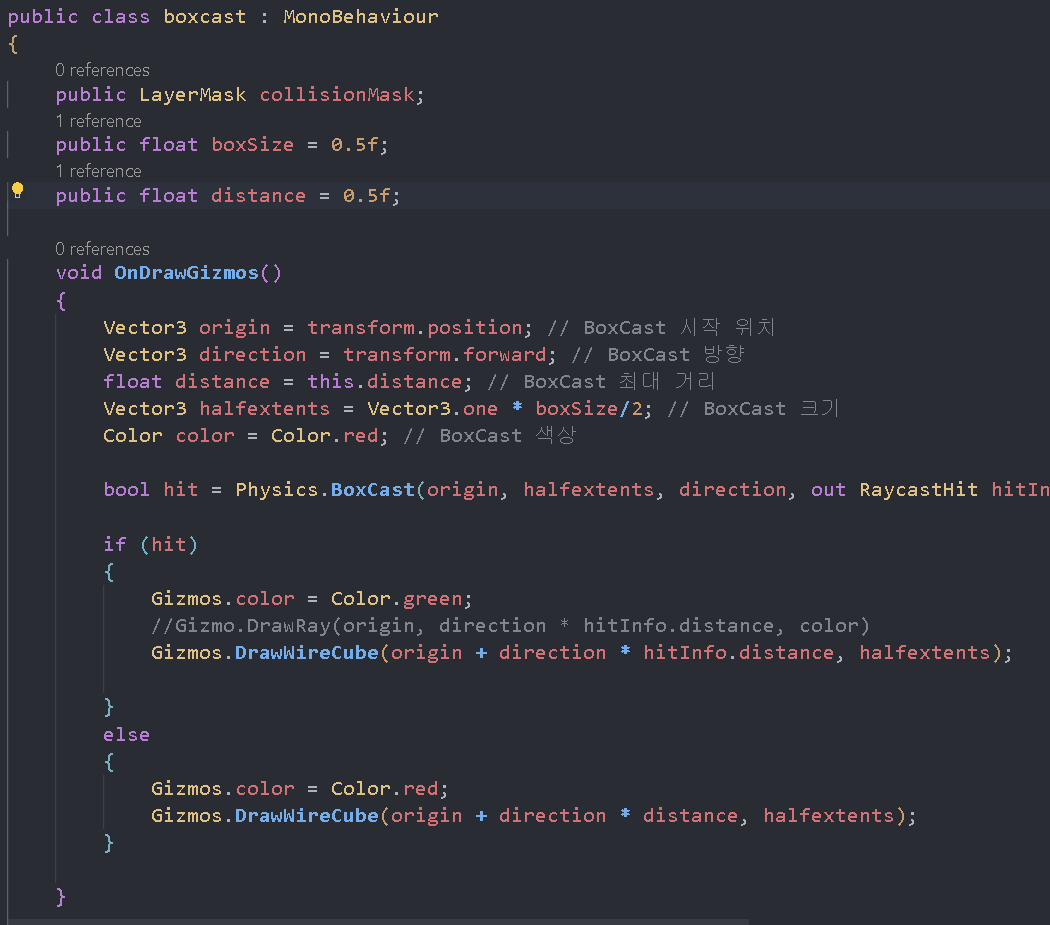
Task: Click 'RaycastHit' type name
Action: pos(919,490)
